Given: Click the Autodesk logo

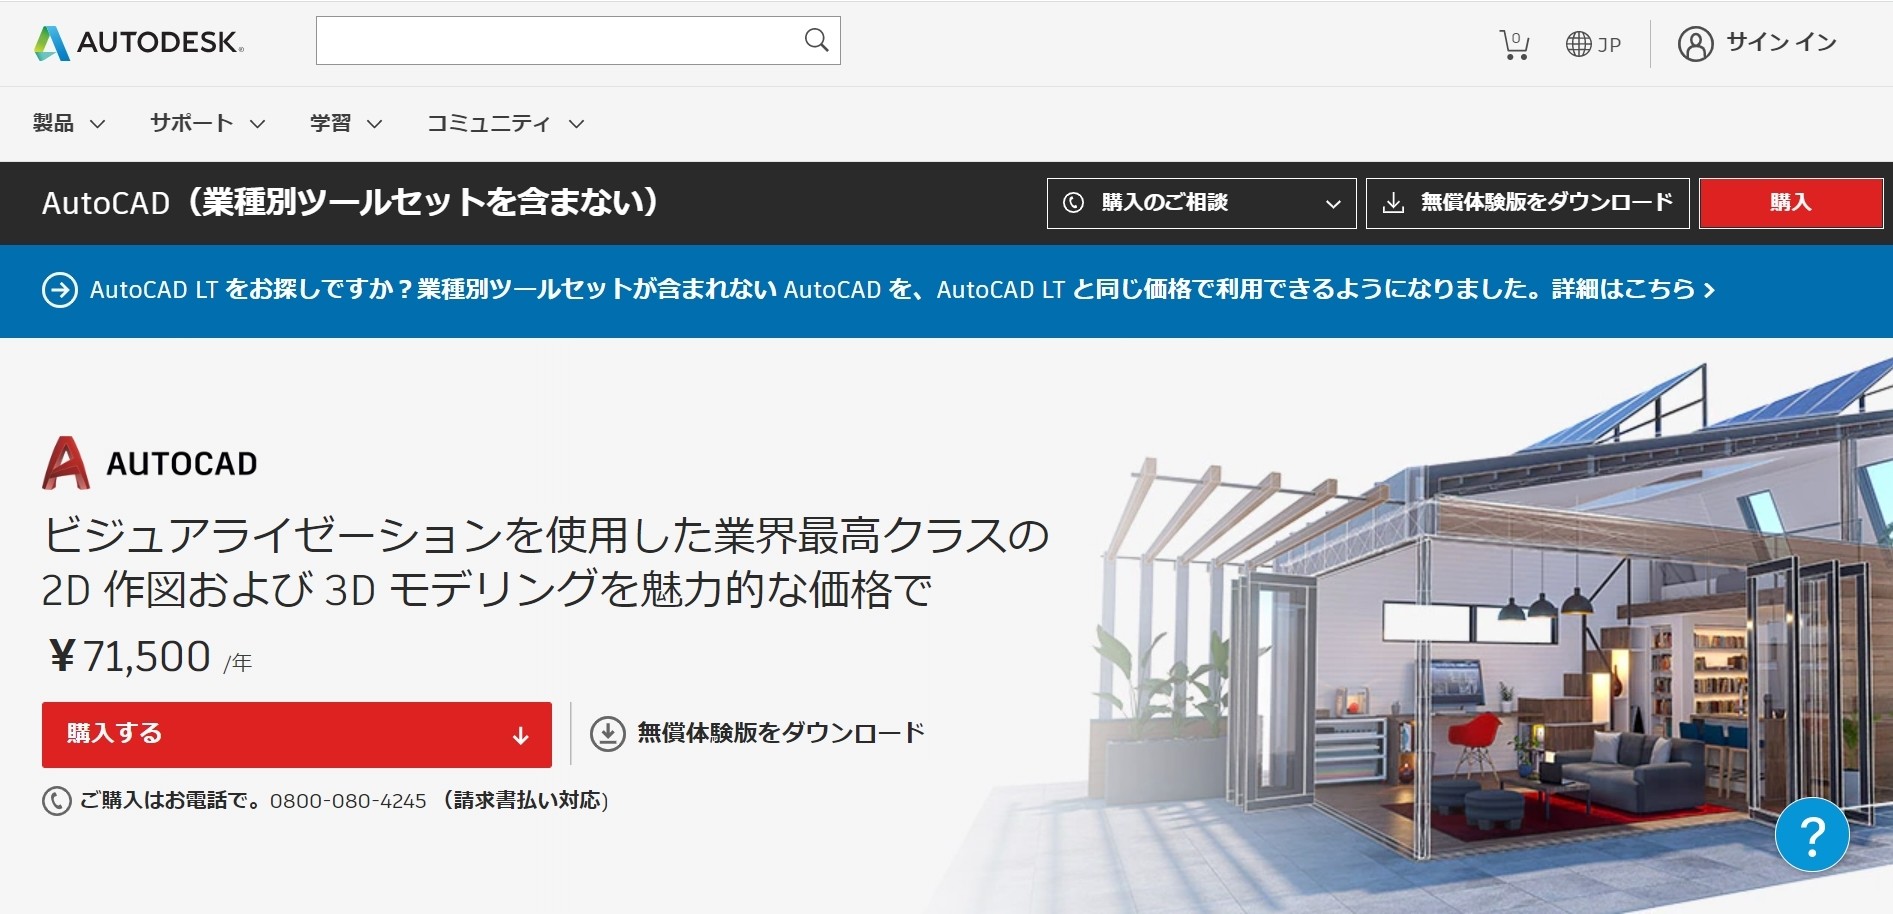Looking at the screenshot, I should tap(139, 42).
